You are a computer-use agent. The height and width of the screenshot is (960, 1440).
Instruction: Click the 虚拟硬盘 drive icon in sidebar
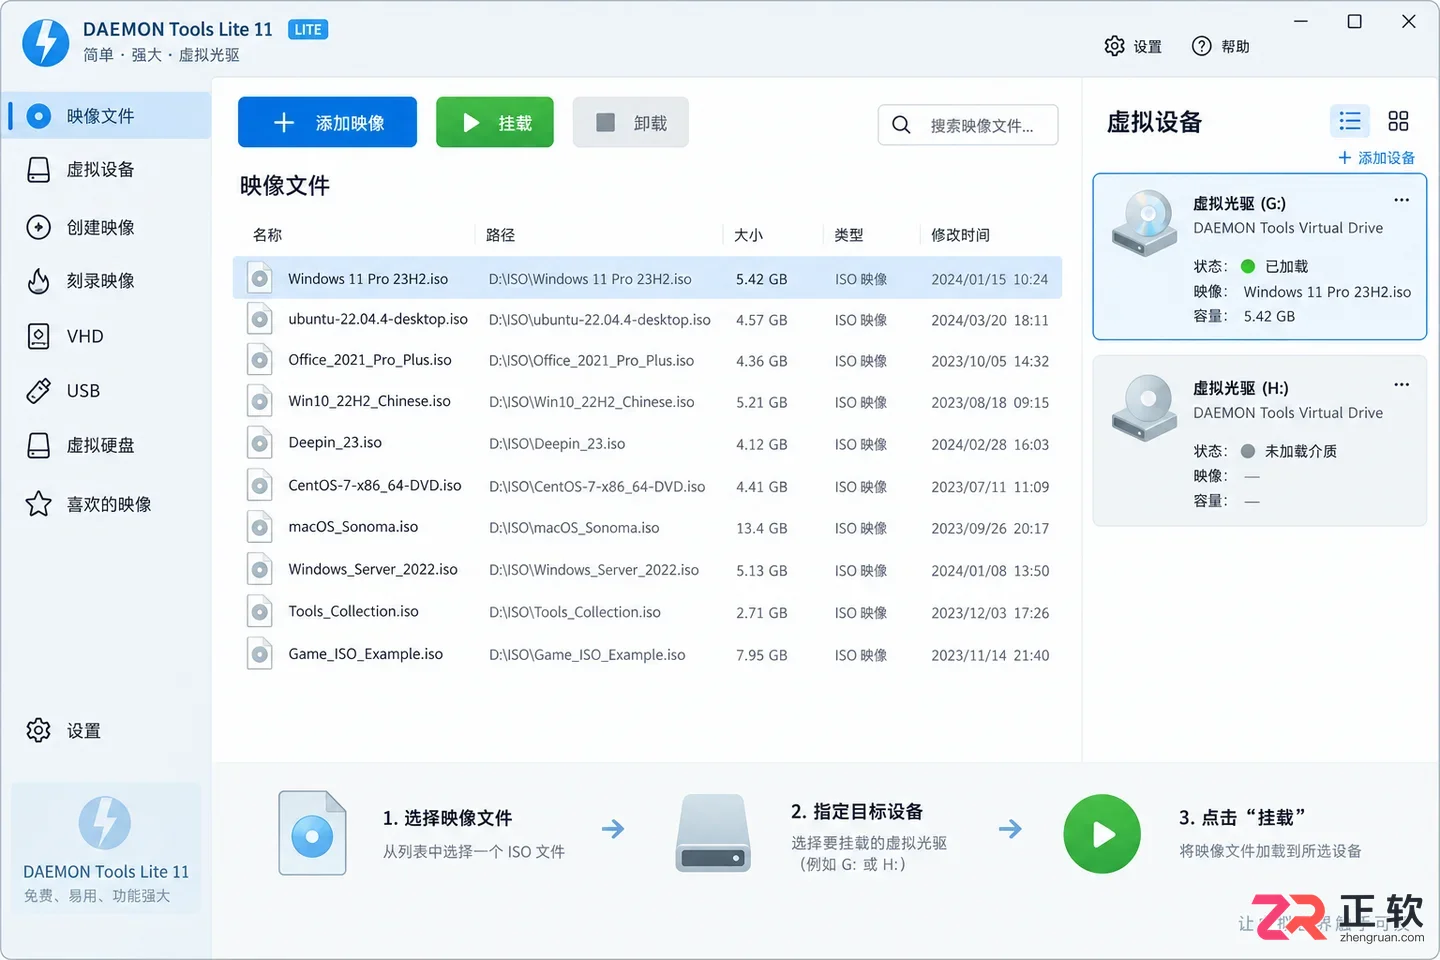(x=39, y=445)
